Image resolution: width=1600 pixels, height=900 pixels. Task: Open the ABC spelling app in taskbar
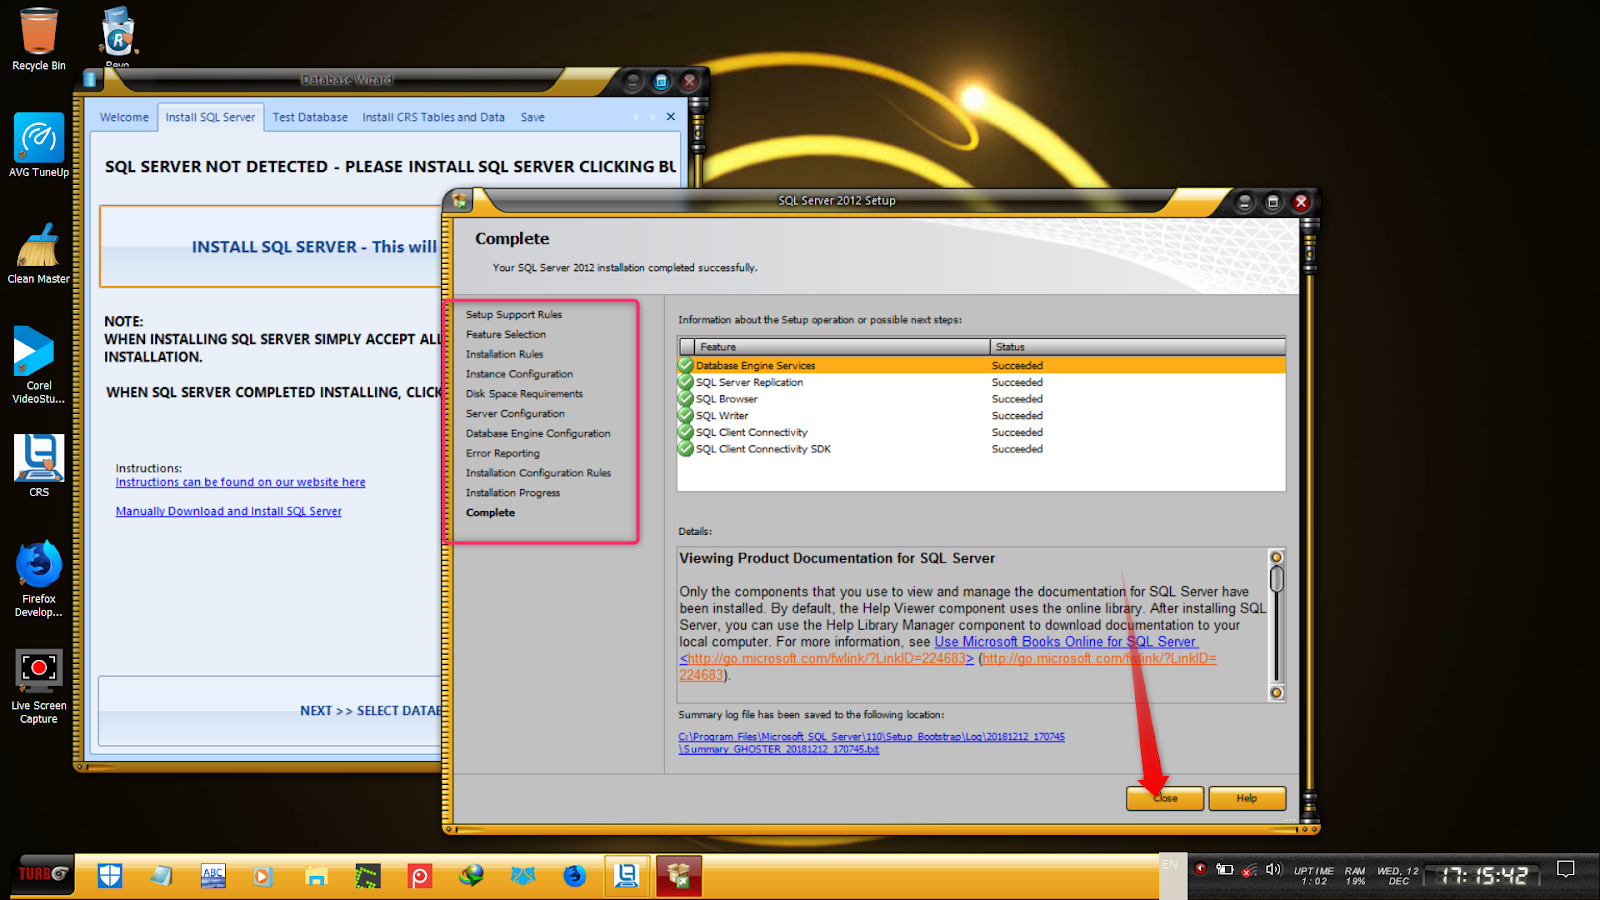coord(213,876)
